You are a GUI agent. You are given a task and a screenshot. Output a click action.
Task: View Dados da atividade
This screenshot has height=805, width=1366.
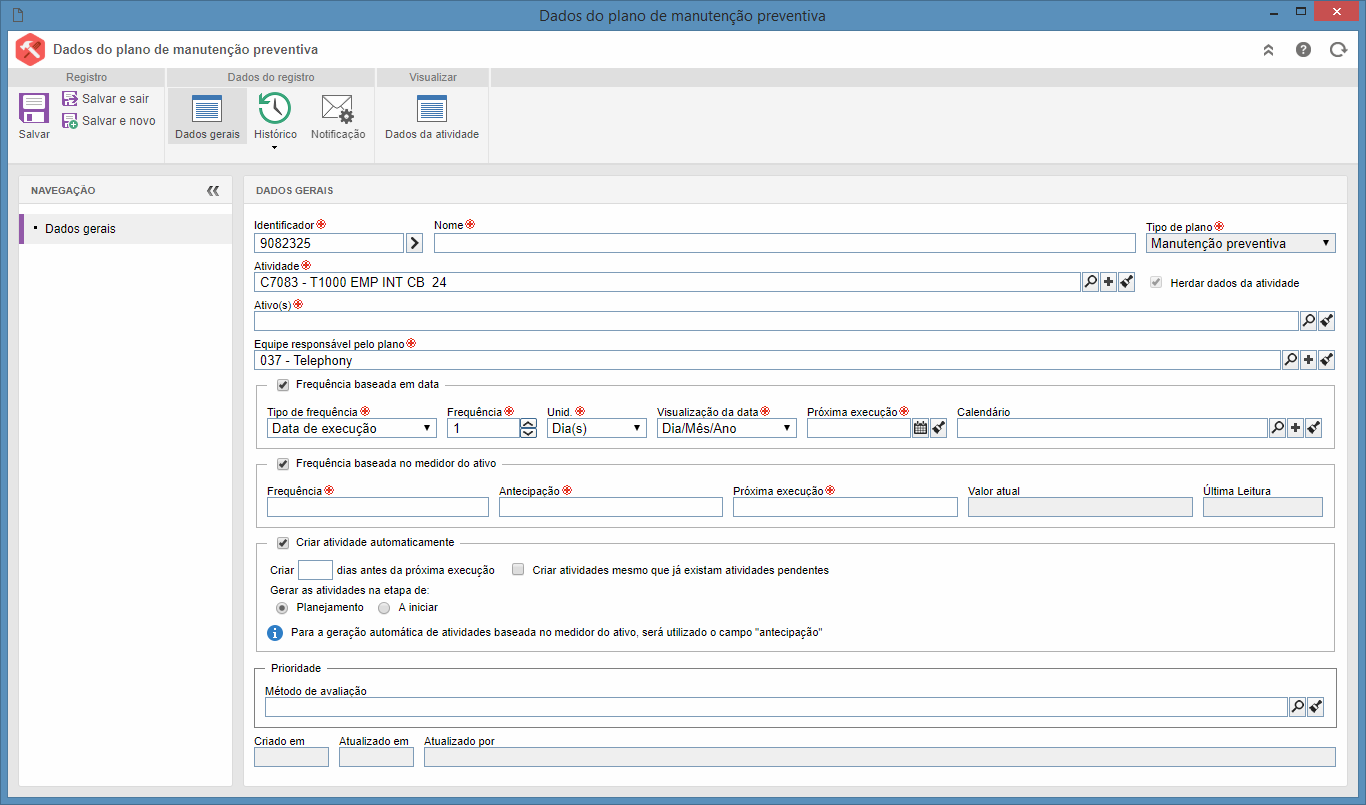[432, 116]
